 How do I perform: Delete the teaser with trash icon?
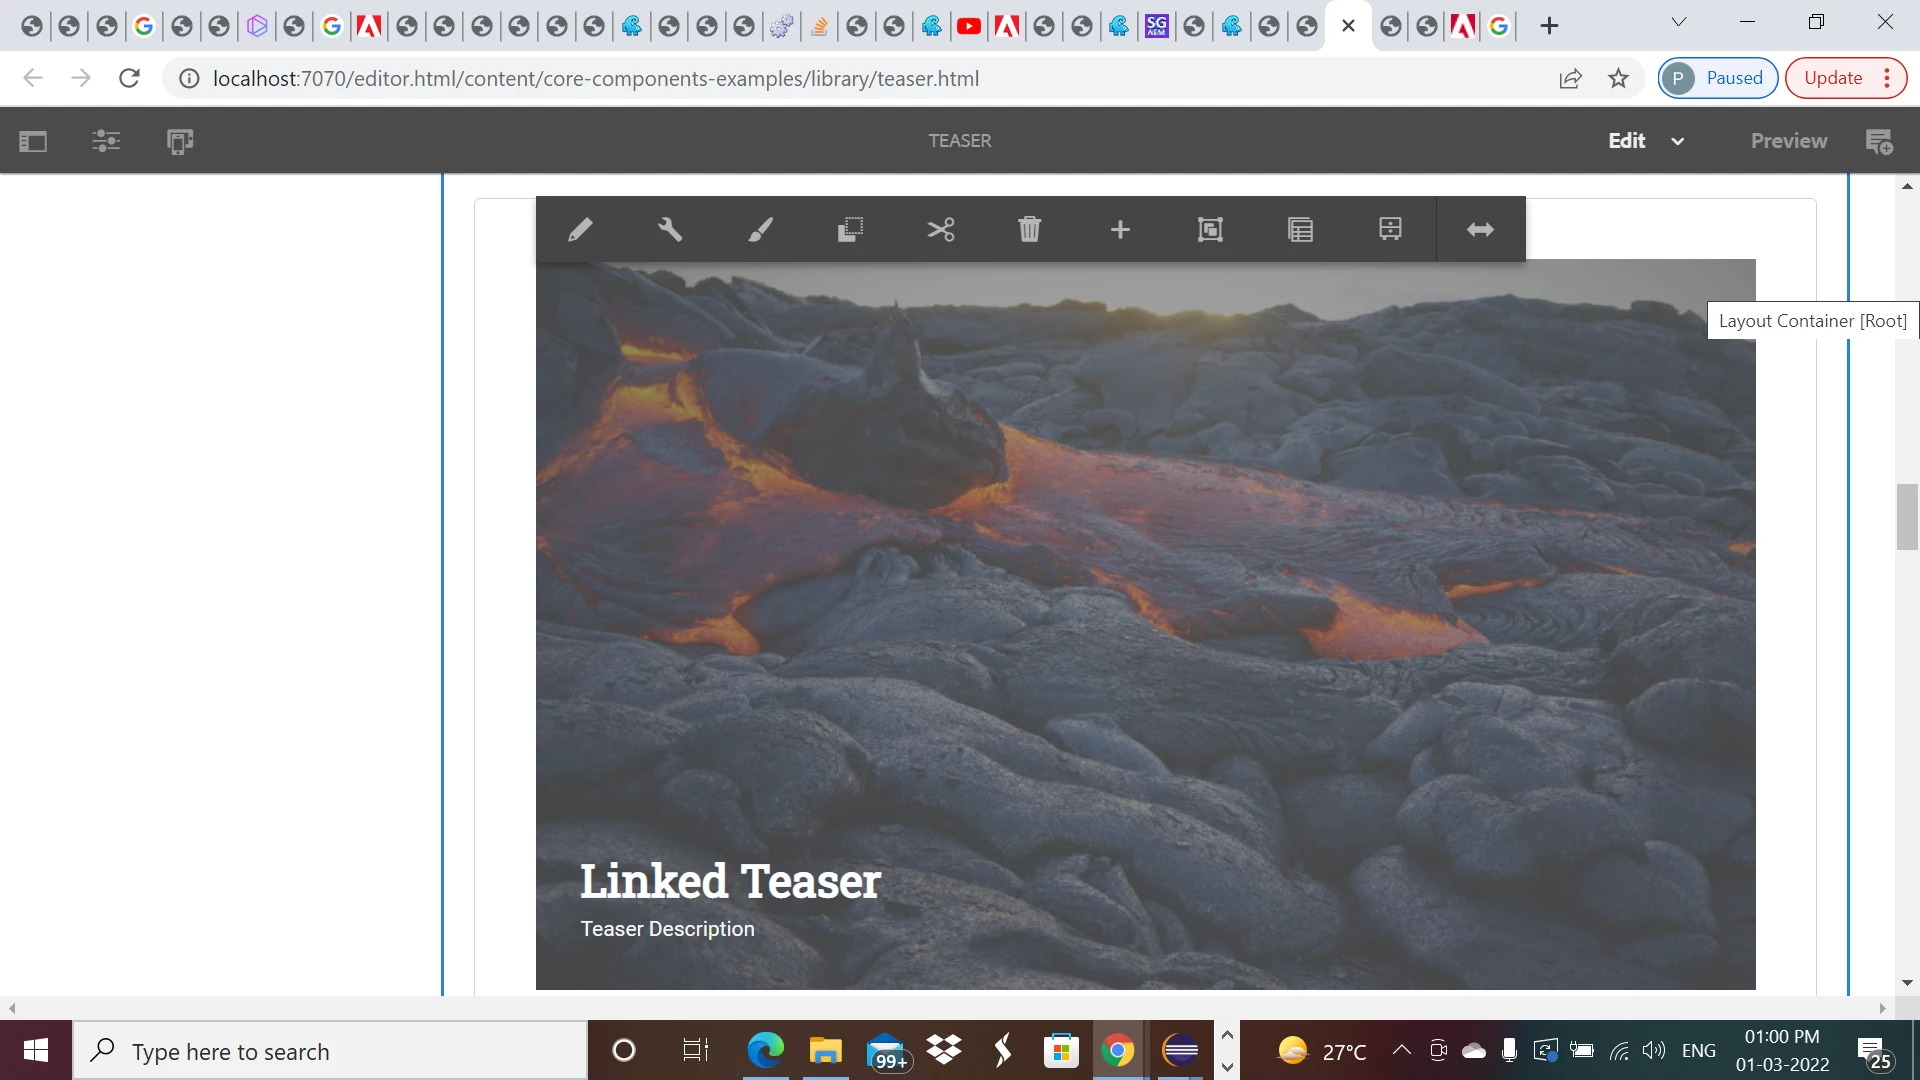(x=1030, y=230)
